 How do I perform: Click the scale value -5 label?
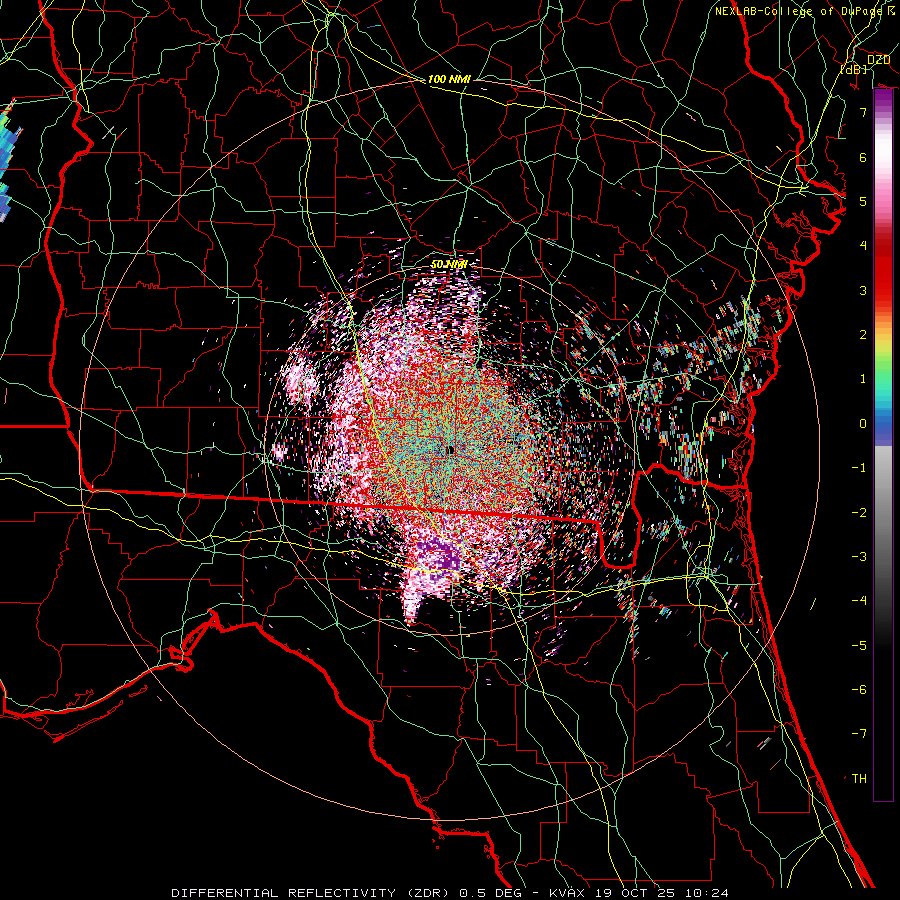point(859,646)
